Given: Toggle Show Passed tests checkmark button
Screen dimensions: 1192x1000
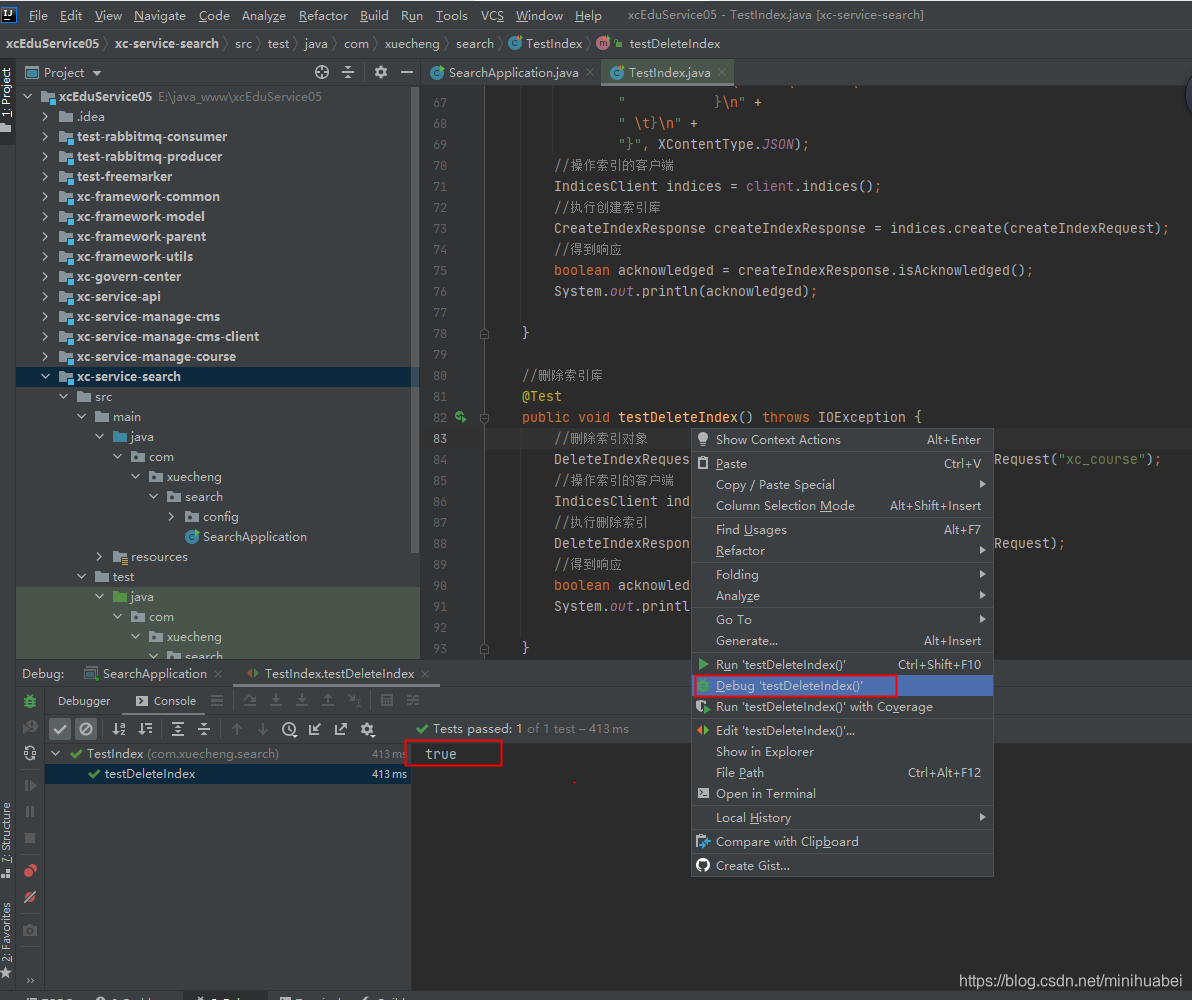Looking at the screenshot, I should point(60,729).
